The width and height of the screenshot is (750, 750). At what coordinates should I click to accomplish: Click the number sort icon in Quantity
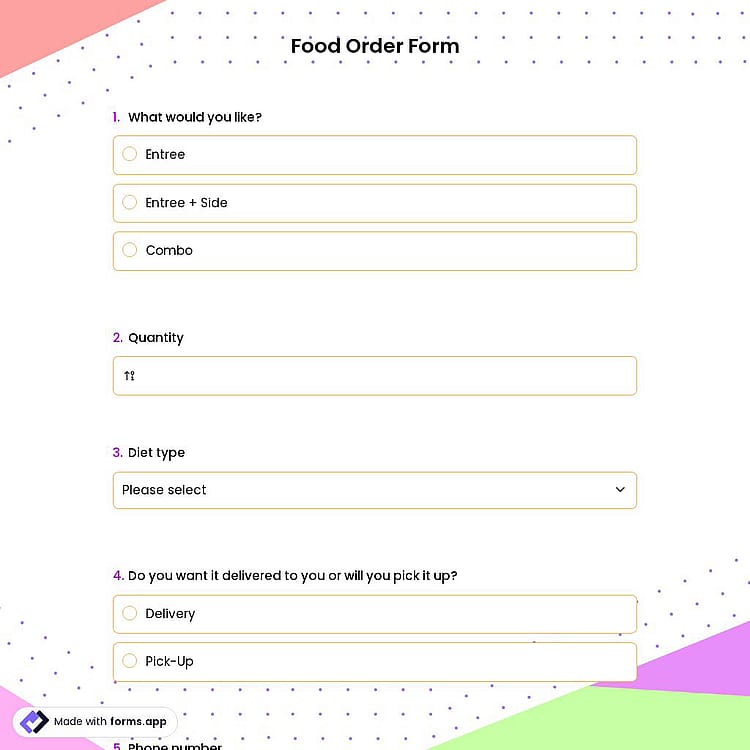pos(129,375)
